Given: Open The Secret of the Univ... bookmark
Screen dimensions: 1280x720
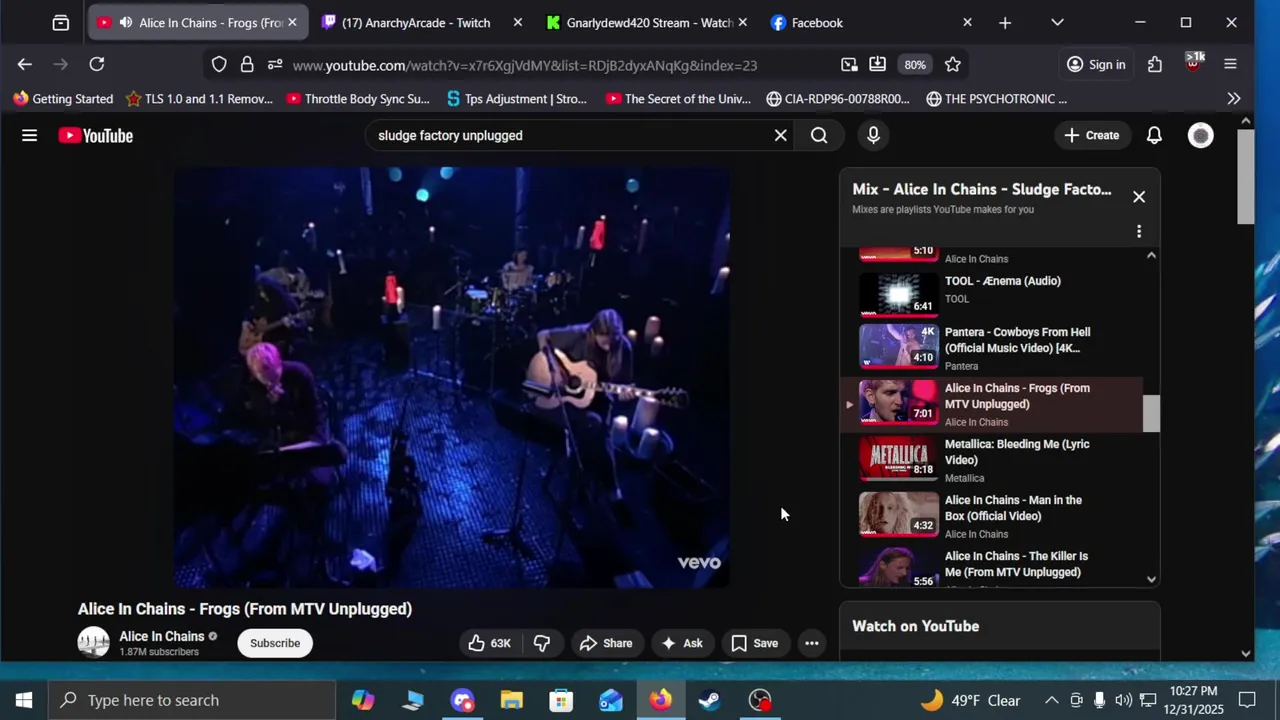Looking at the screenshot, I should point(677,98).
